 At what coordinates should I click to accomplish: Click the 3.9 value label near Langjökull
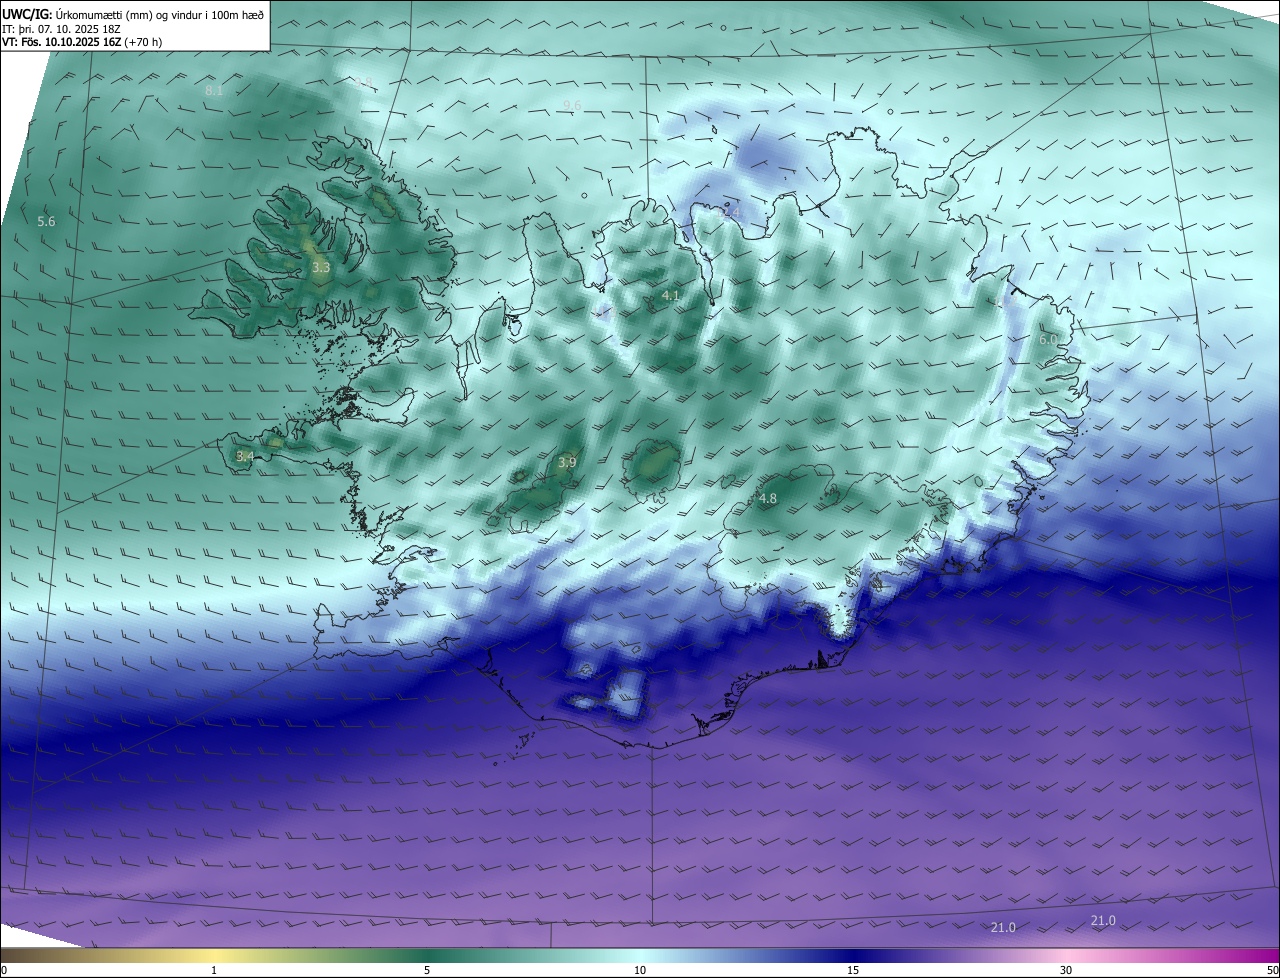coord(567,462)
